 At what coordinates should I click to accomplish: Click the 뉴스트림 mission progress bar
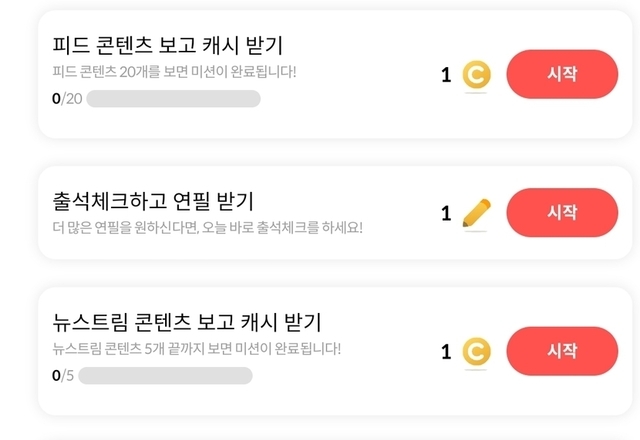pyautogui.click(x=165, y=376)
